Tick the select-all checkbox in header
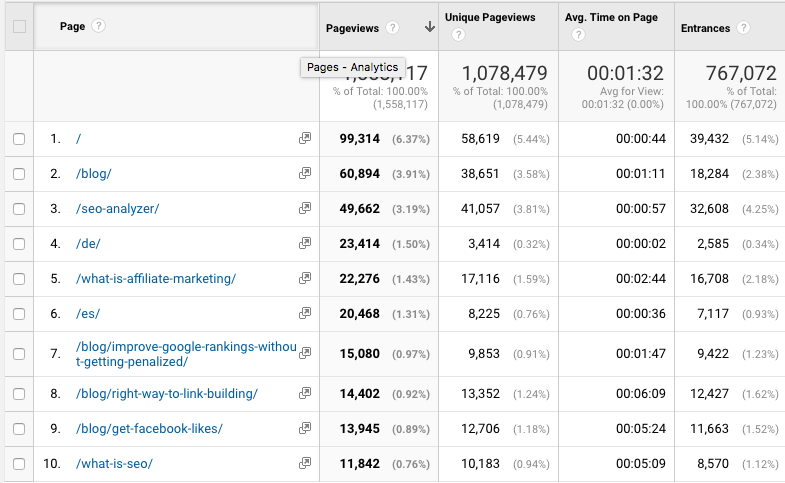Image resolution: width=785 pixels, height=483 pixels. 19,26
